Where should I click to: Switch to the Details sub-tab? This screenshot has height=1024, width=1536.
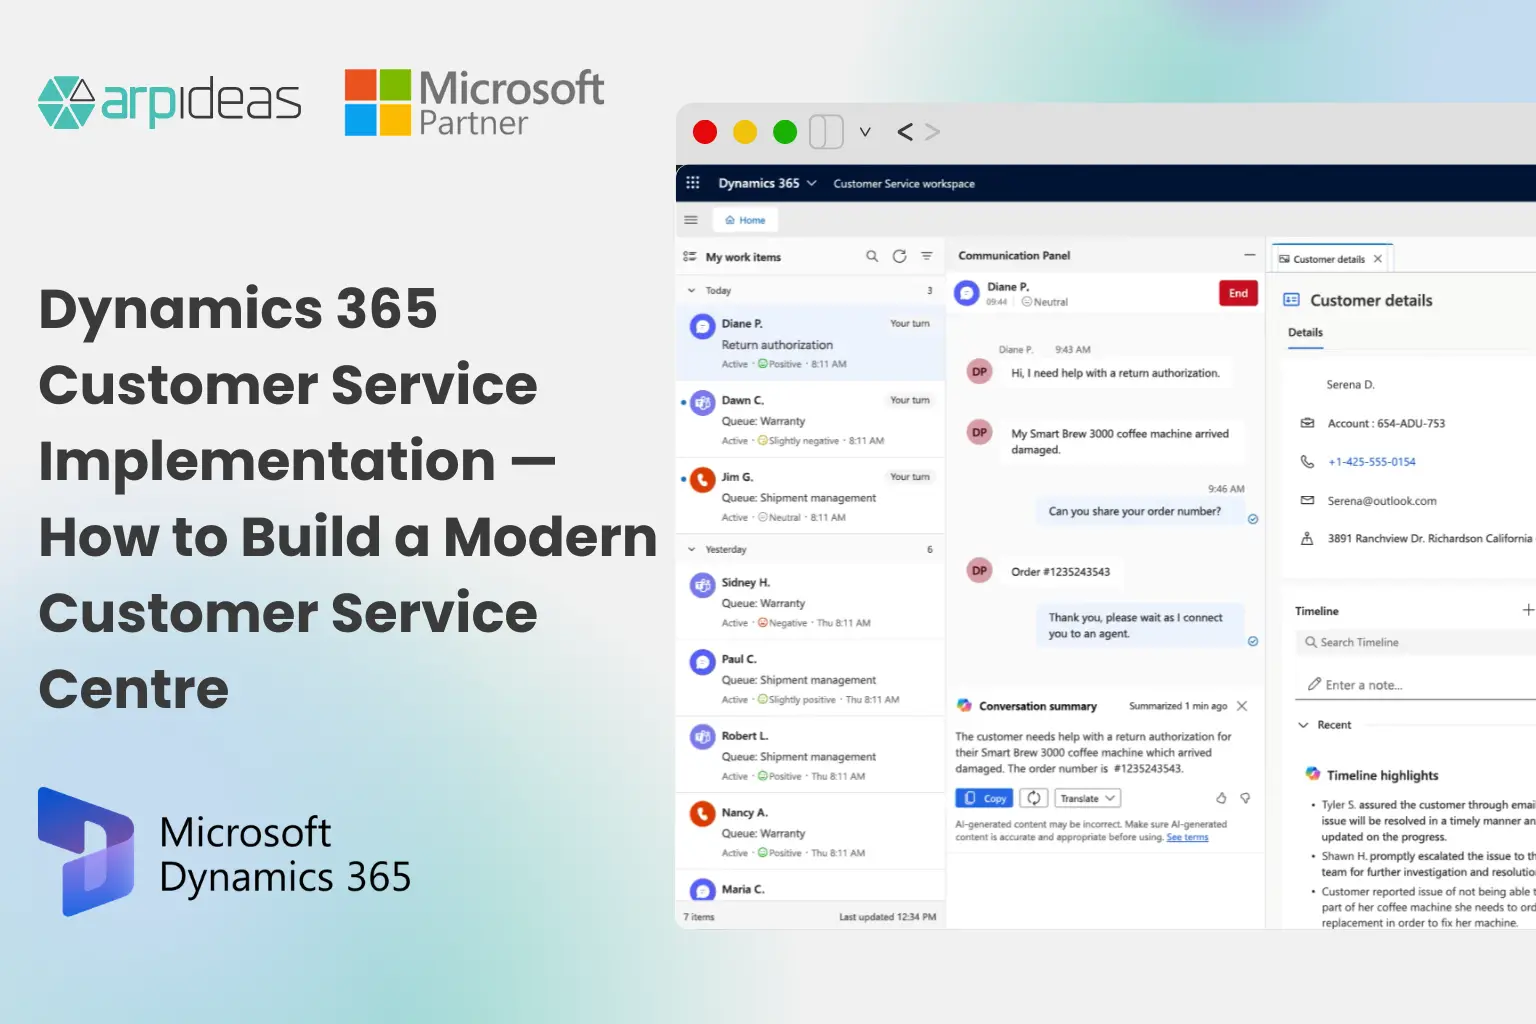1305,333
